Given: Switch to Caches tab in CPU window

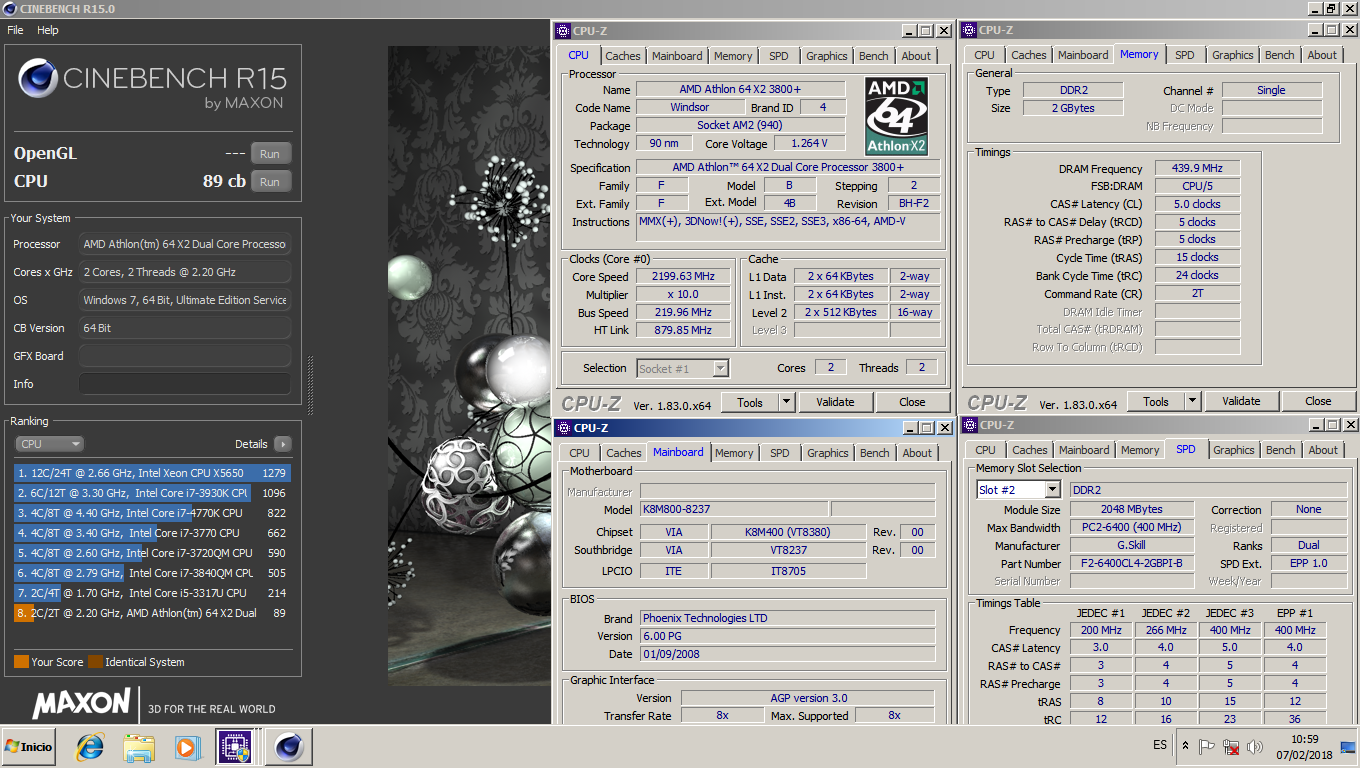Looking at the screenshot, I should [623, 56].
